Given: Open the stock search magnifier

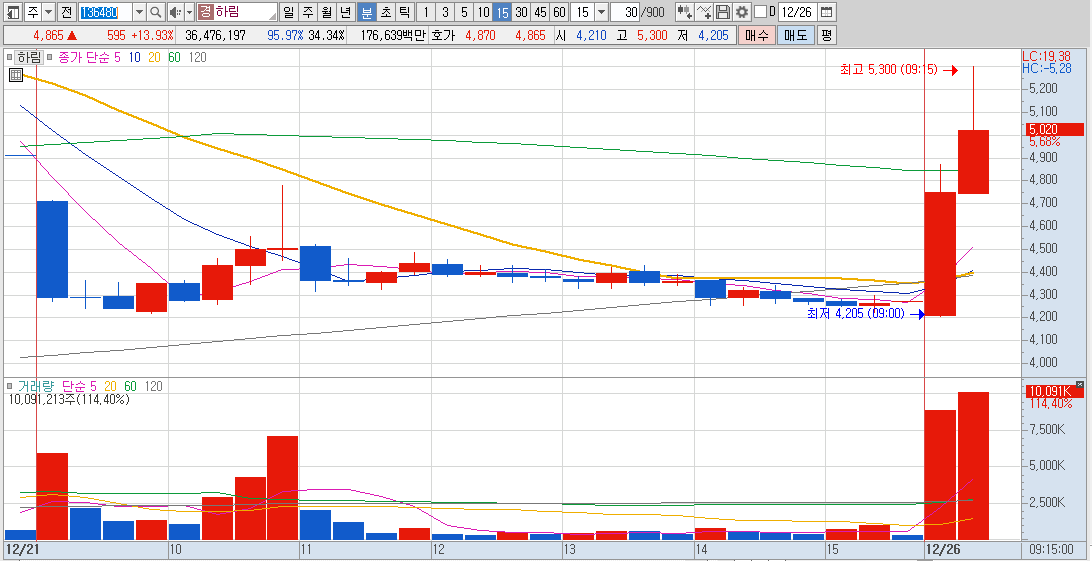Looking at the screenshot, I should point(156,12).
